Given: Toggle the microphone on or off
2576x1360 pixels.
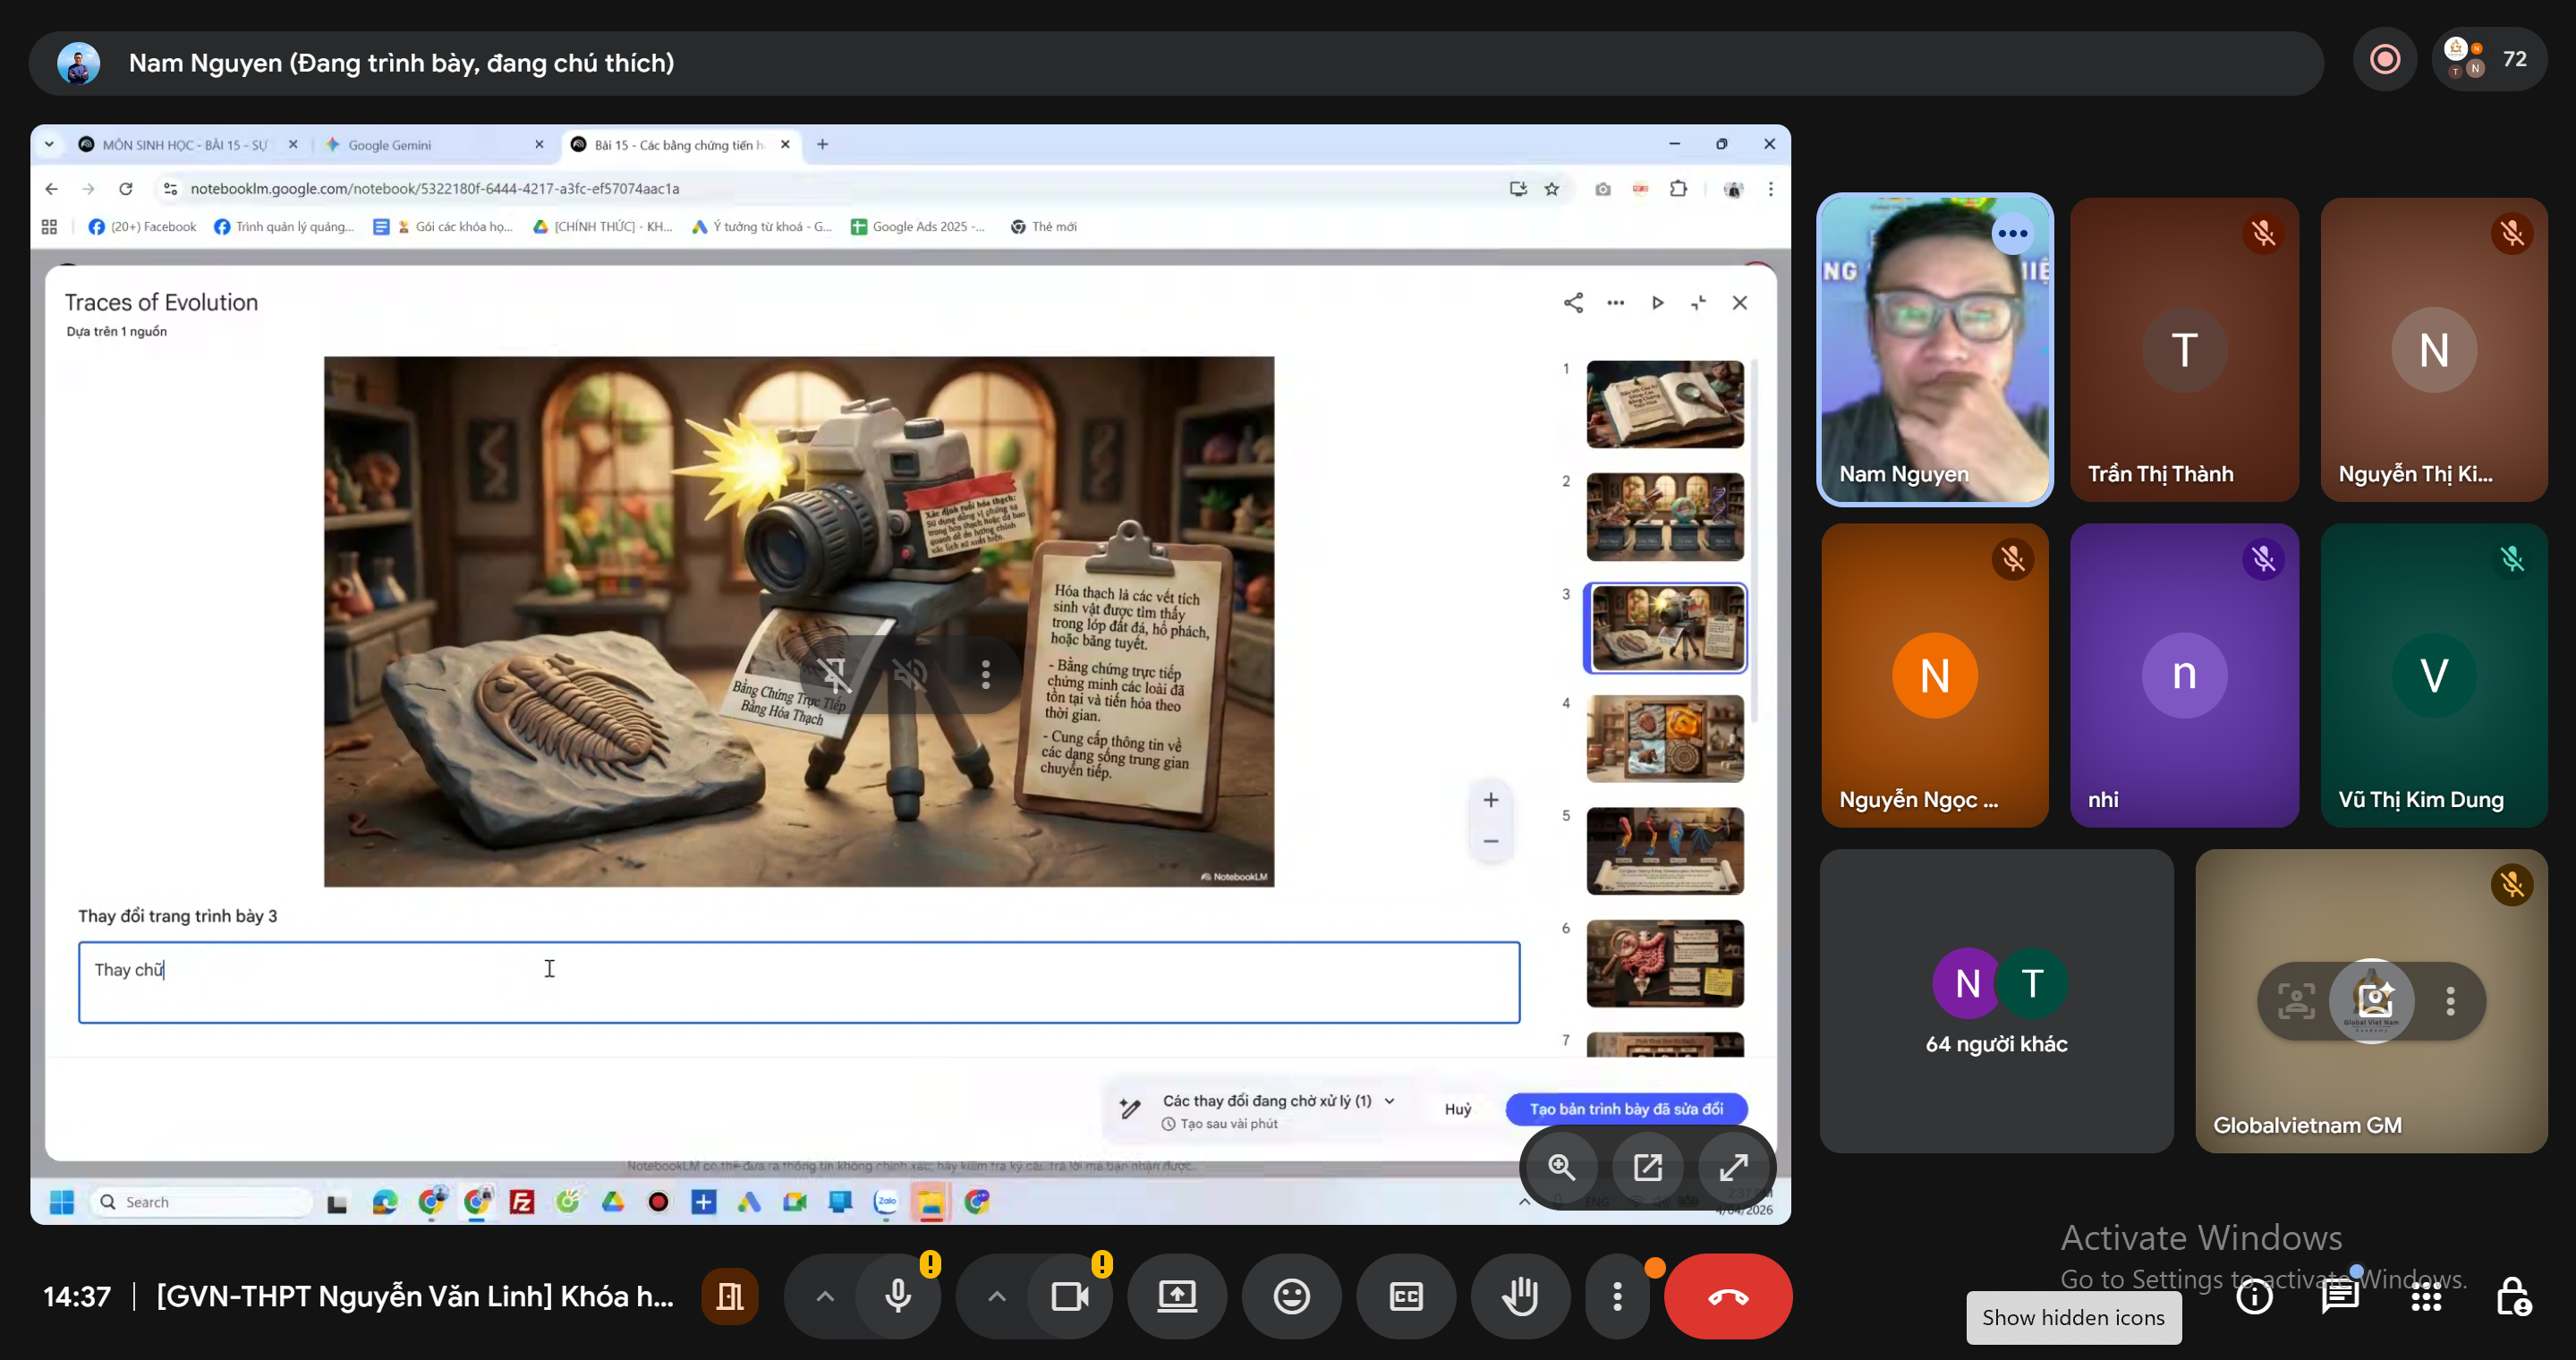Looking at the screenshot, I should click(898, 1296).
